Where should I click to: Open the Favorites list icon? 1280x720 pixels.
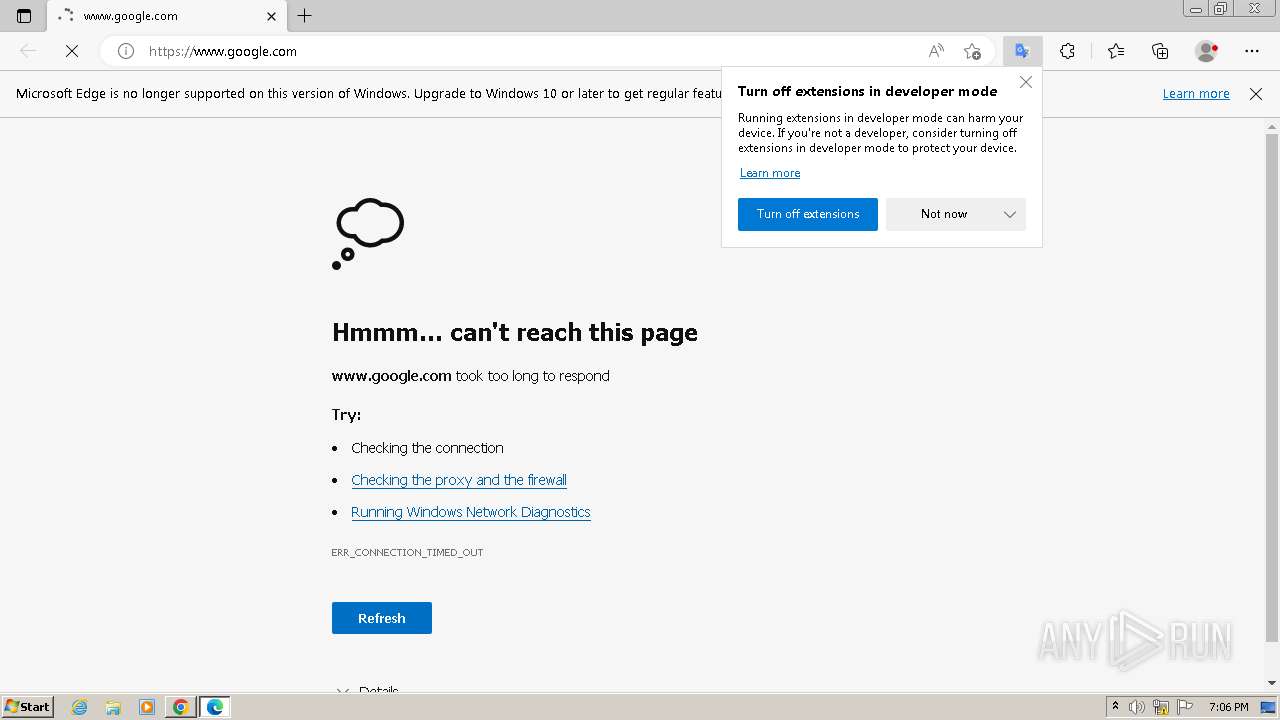click(1116, 51)
